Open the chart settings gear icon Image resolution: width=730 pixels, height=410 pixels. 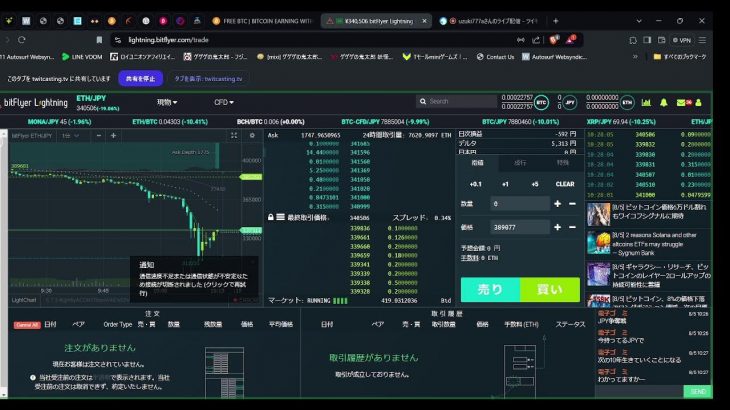(x=252, y=135)
